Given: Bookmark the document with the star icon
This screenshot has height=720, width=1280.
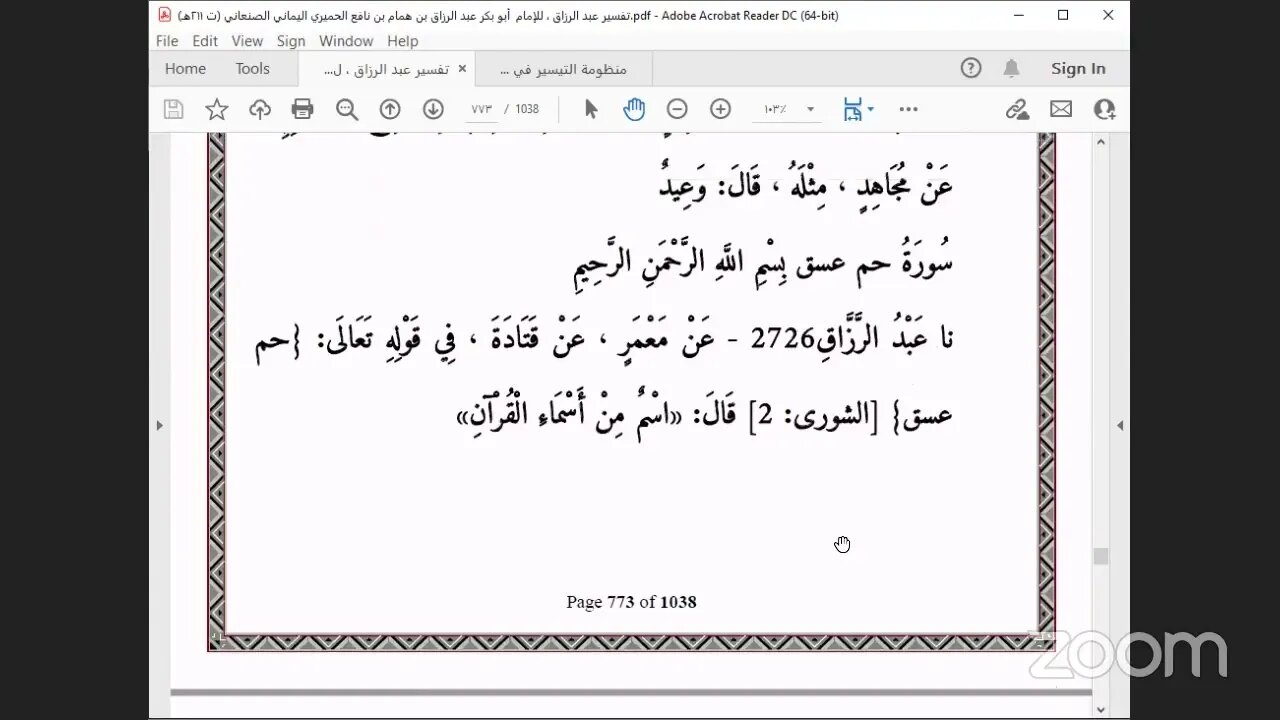Looking at the screenshot, I should (216, 109).
